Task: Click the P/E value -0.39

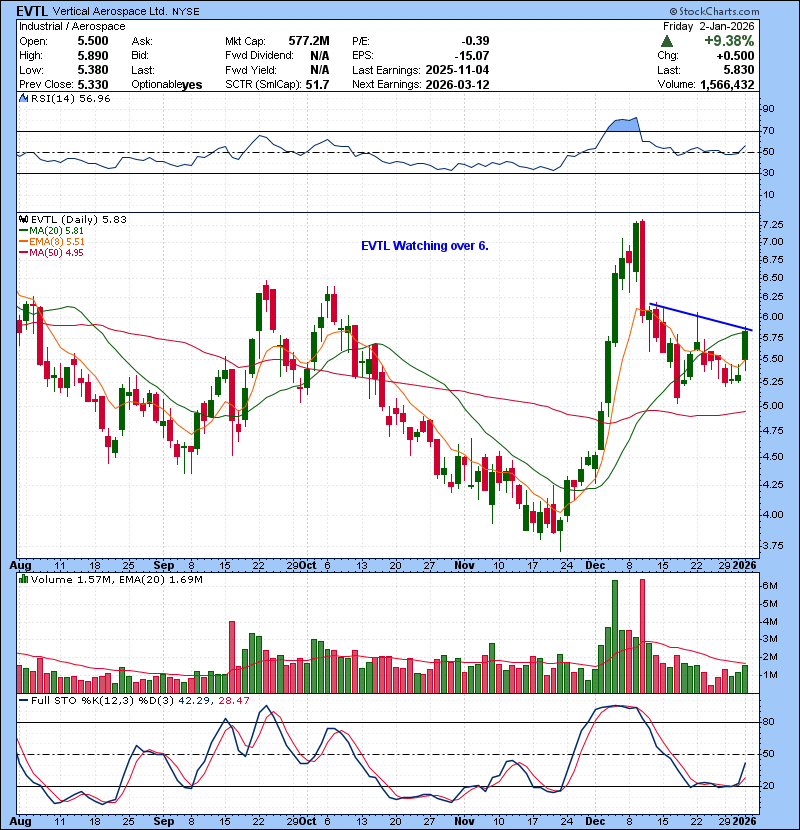Action: coord(475,41)
